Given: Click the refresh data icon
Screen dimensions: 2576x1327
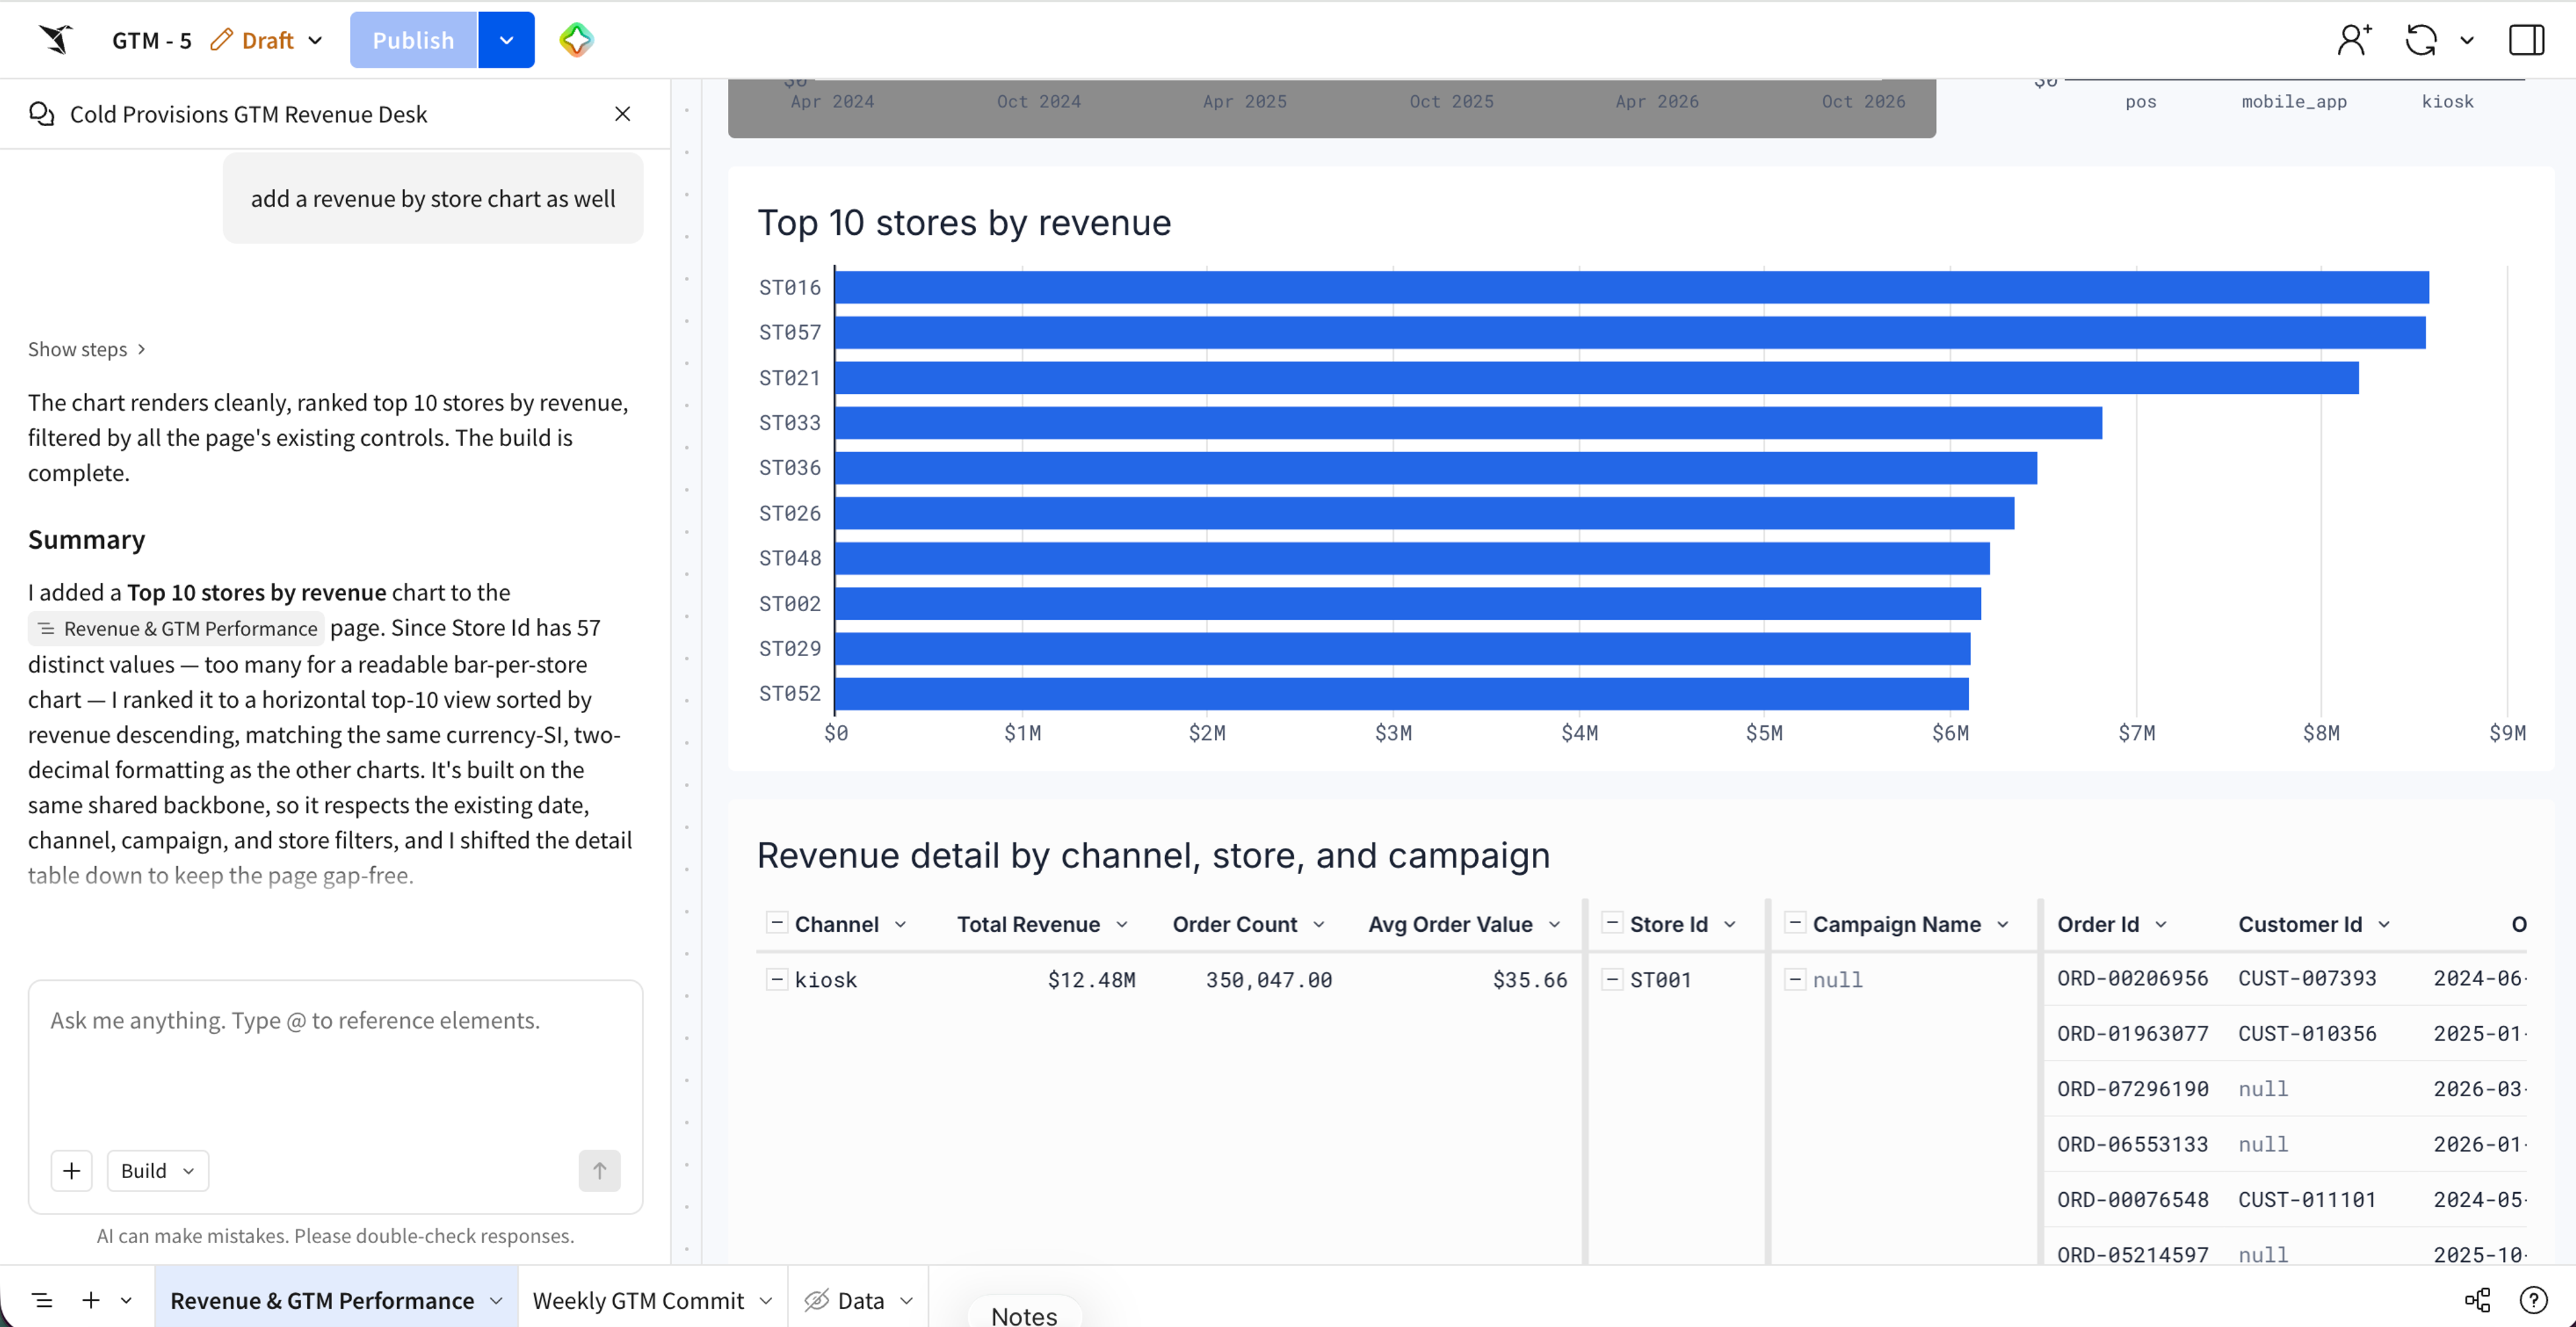Looking at the screenshot, I should (2421, 40).
